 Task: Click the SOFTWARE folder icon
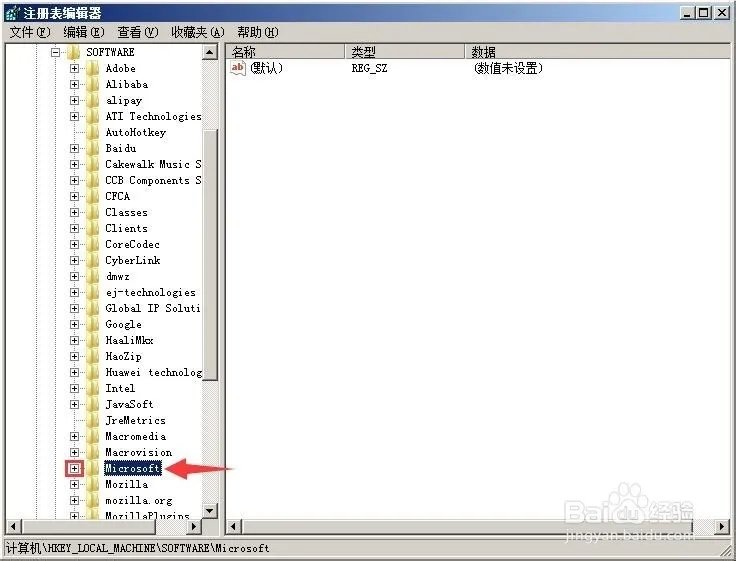click(x=74, y=52)
